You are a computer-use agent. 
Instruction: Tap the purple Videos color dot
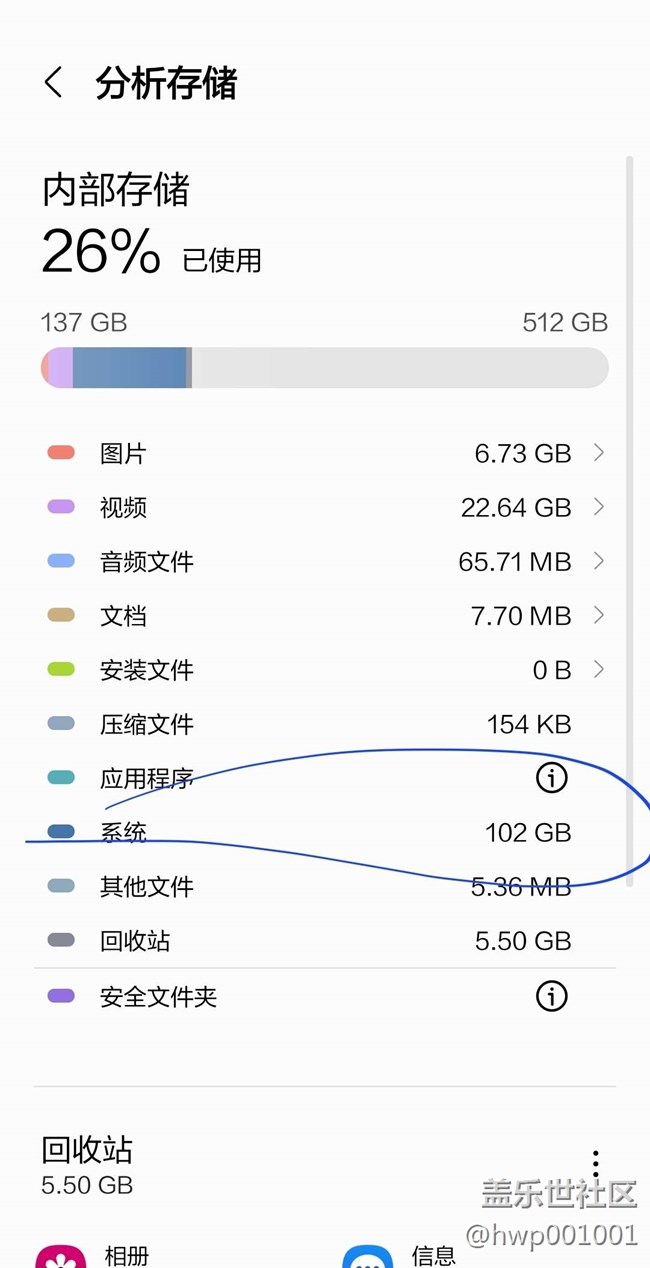61,507
